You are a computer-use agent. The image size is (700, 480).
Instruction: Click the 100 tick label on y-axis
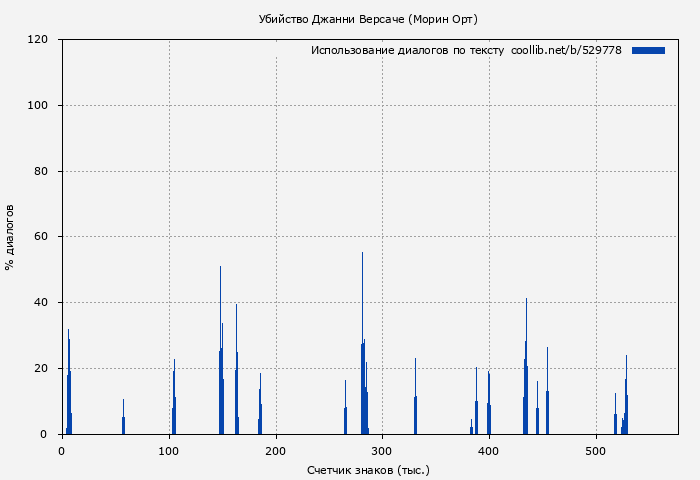click(x=39, y=106)
